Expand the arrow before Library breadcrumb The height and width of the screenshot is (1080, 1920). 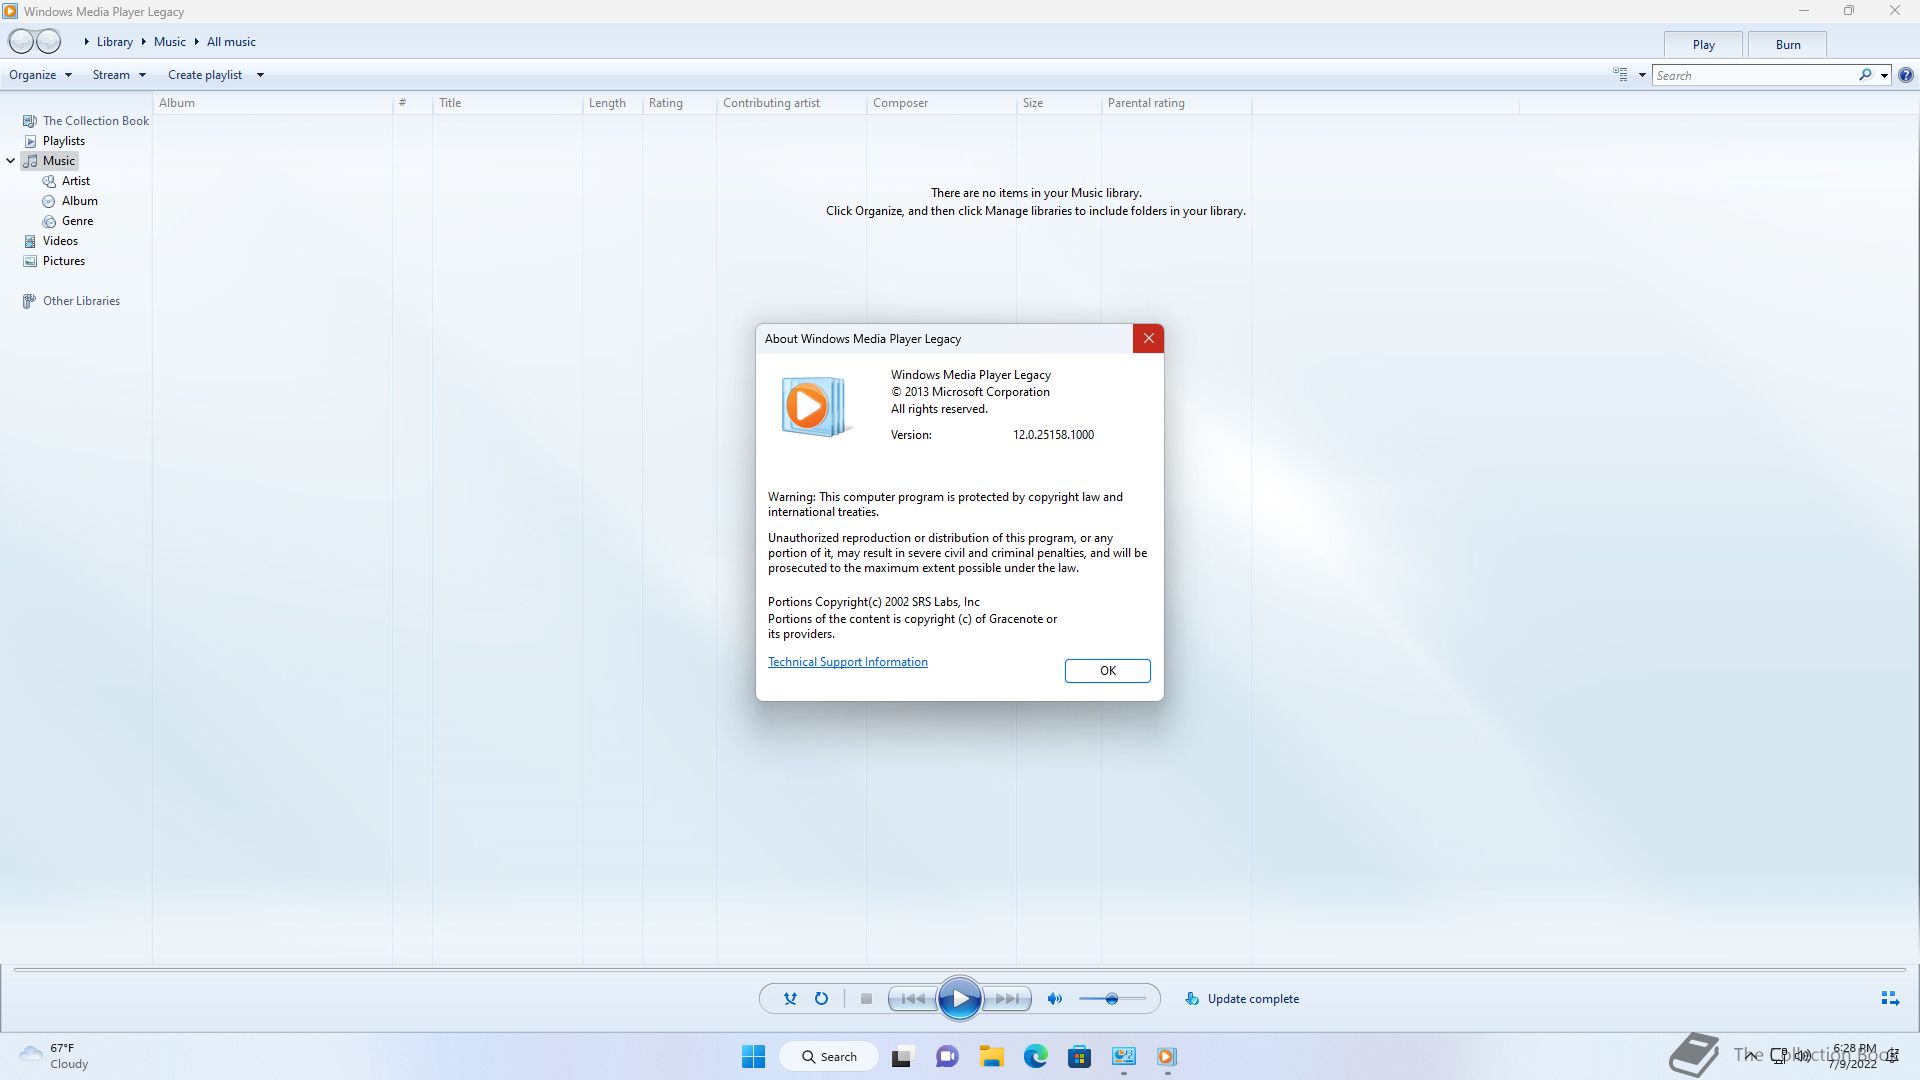(x=87, y=42)
